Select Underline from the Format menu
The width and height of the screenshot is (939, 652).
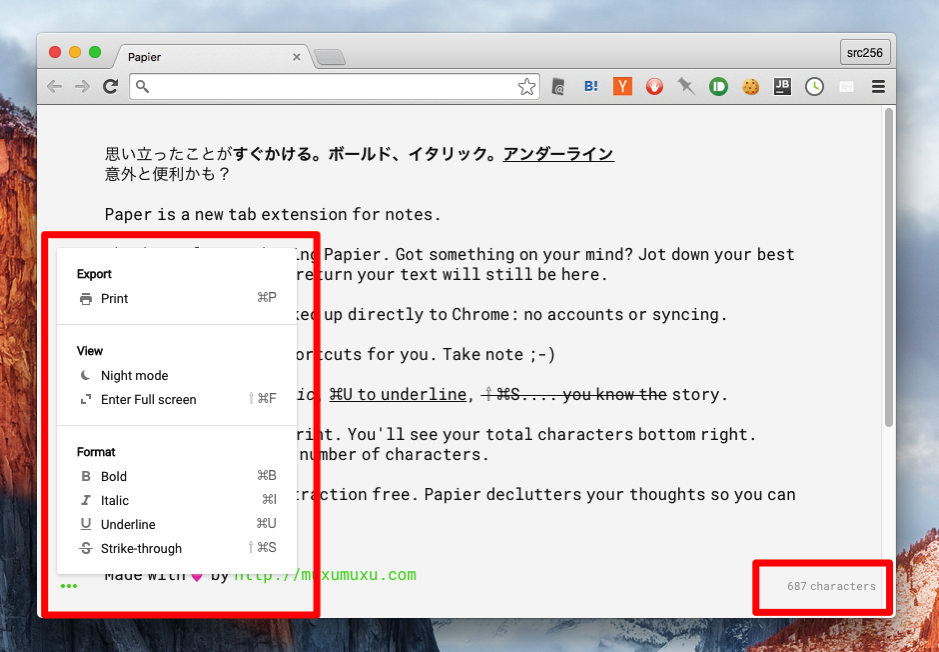[x=177, y=524]
